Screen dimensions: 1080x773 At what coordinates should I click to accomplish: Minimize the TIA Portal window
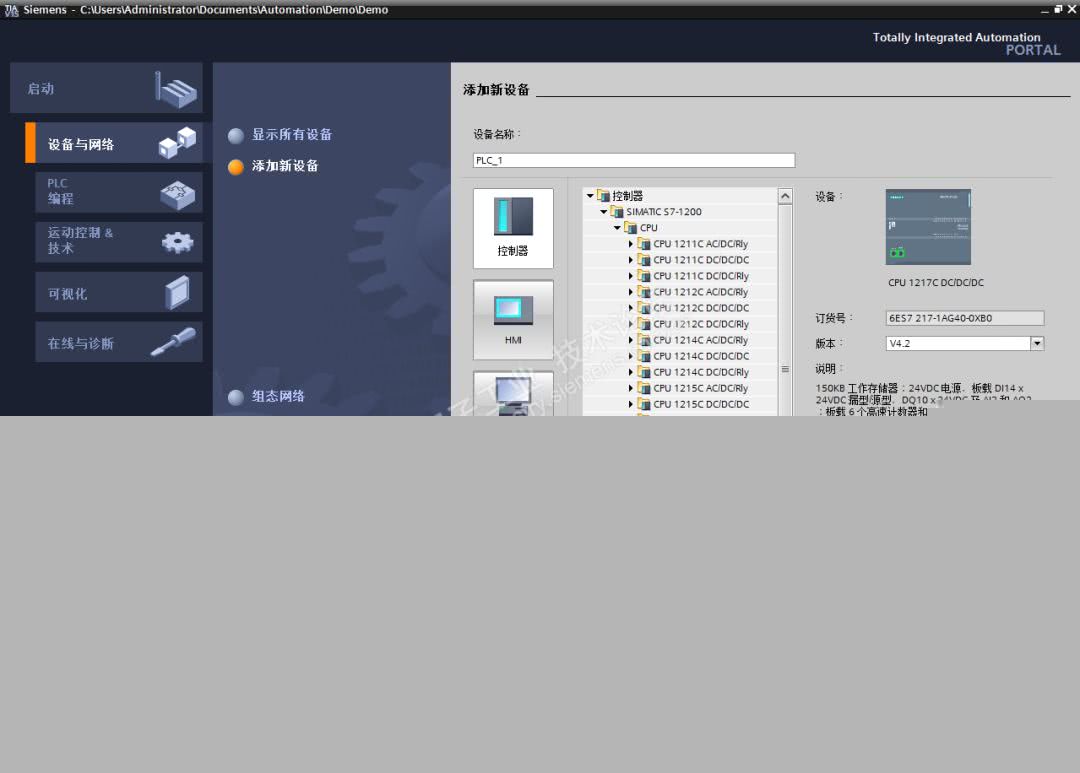tap(1045, 10)
